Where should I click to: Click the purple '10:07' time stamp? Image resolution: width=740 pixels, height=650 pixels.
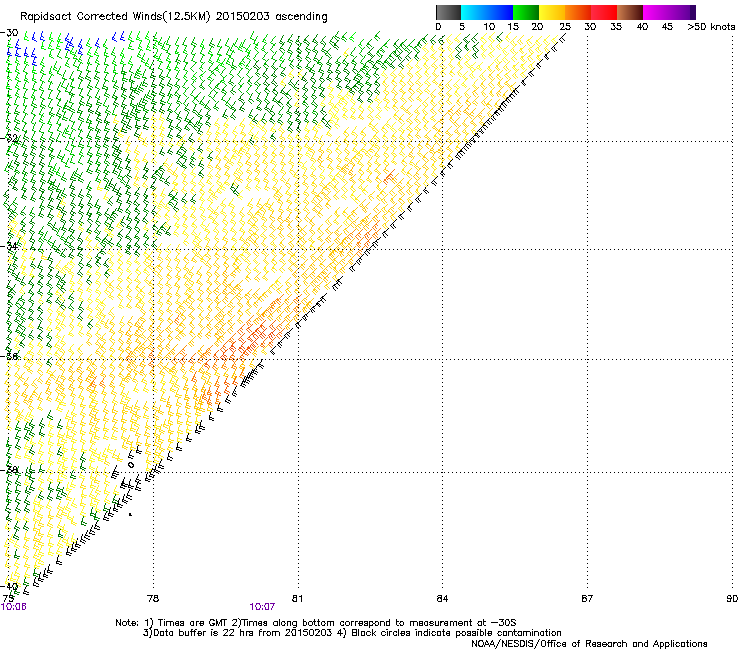[262, 607]
